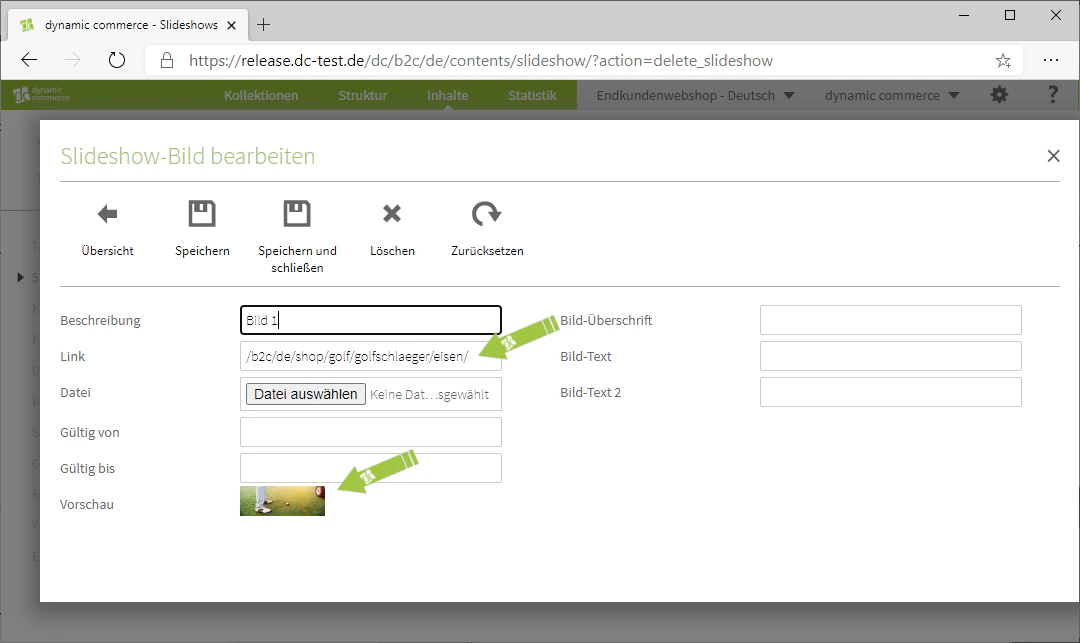
Task: Click the Bild-Überschrift input field
Action: 891,320
